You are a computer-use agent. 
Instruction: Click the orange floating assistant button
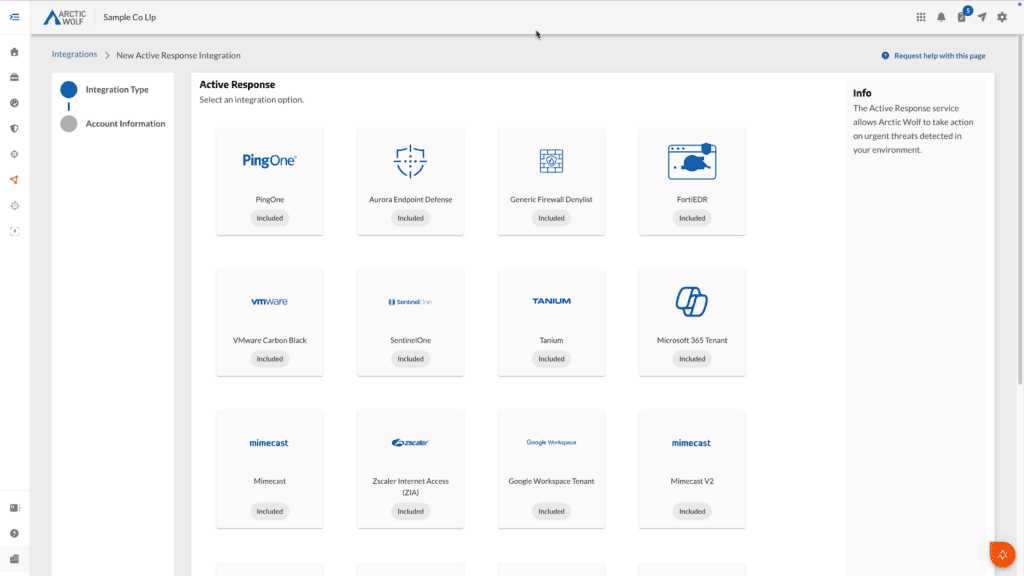click(1001, 554)
